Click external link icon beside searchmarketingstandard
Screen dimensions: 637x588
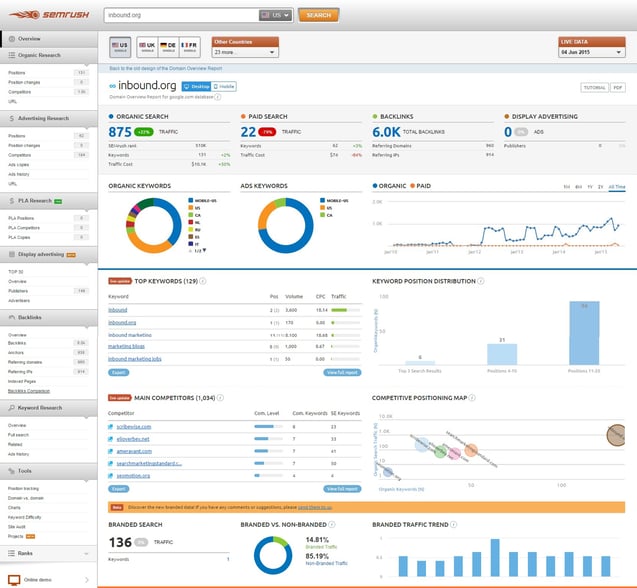point(110,464)
